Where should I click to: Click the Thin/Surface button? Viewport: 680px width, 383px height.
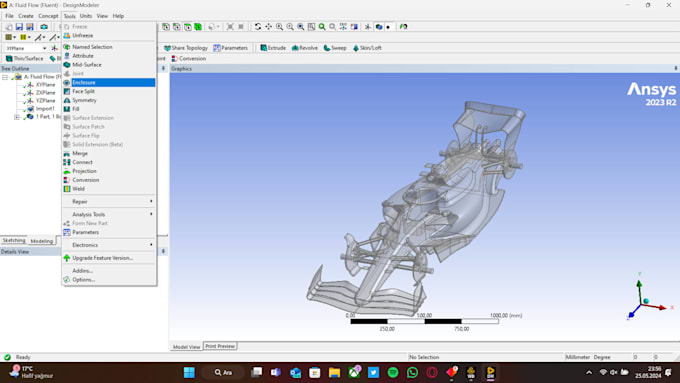tap(24, 59)
